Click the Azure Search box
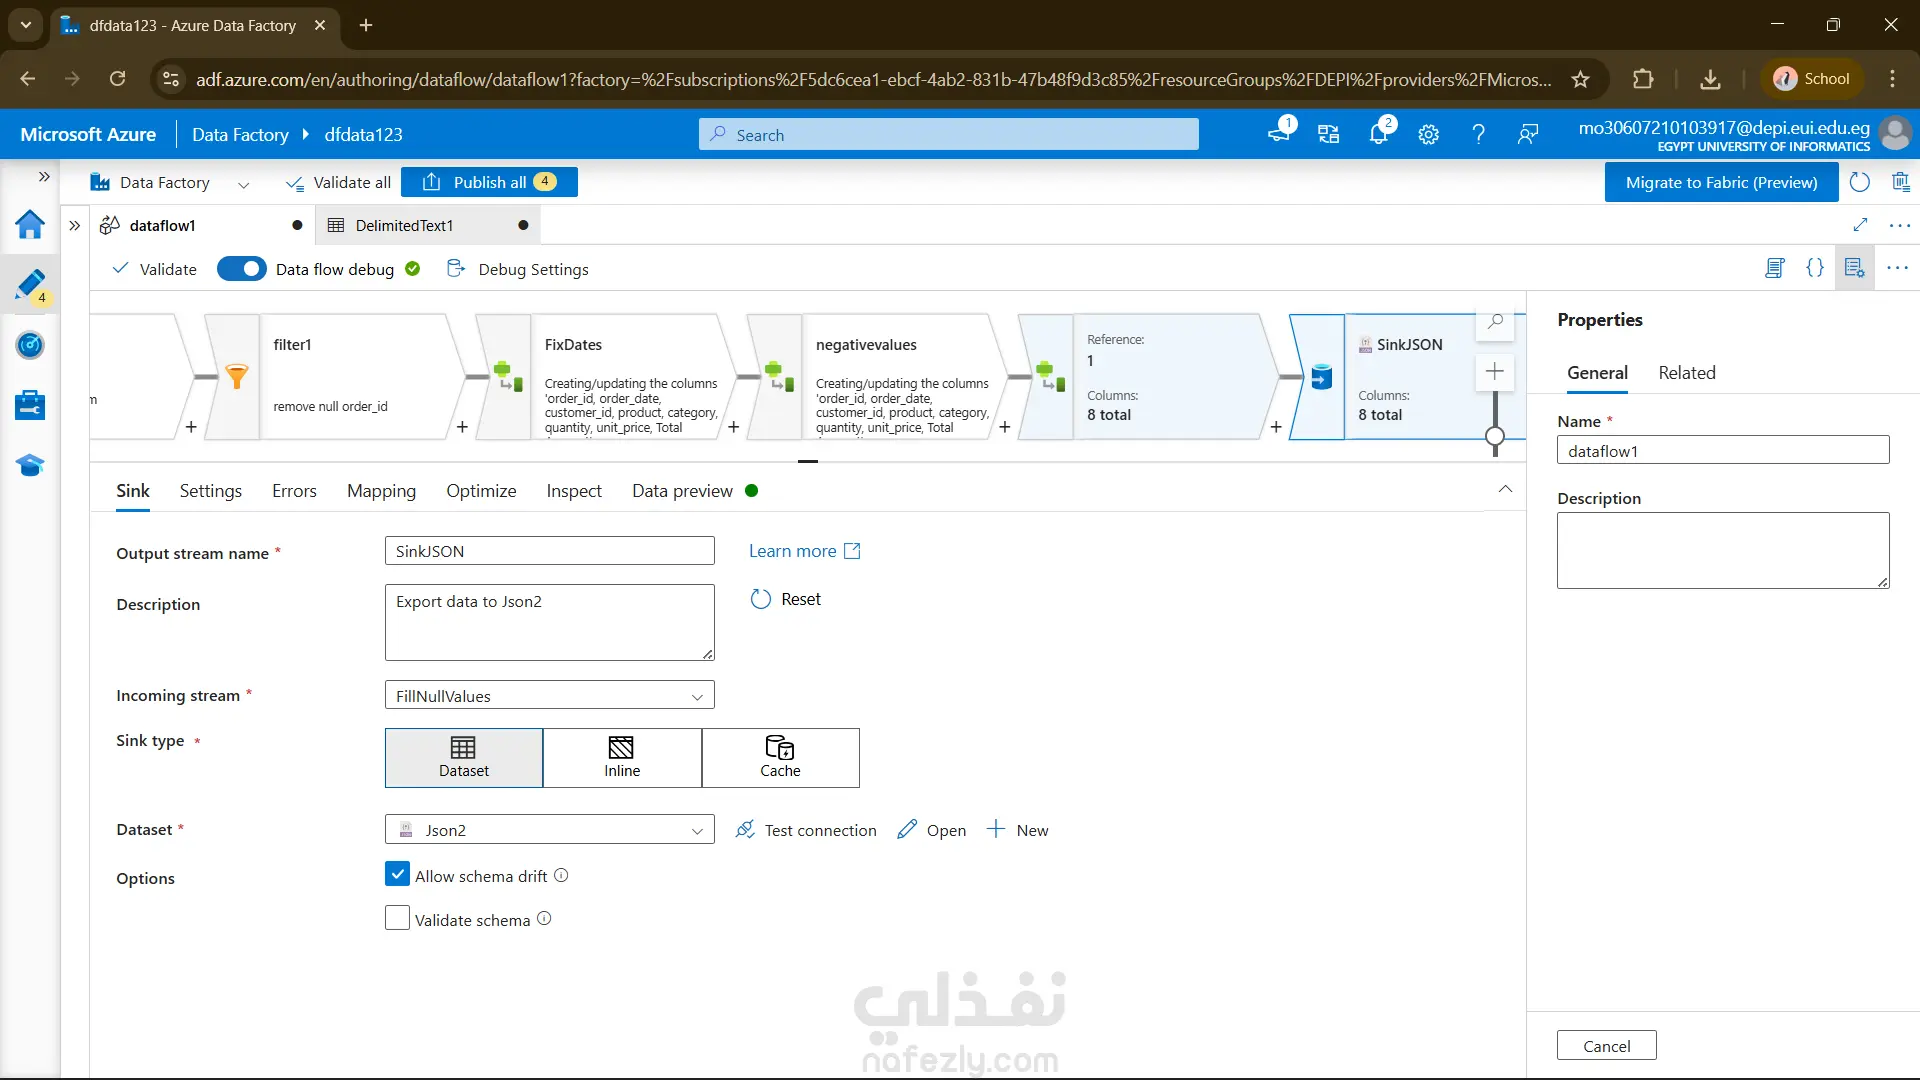The width and height of the screenshot is (1920, 1080). pyautogui.click(x=949, y=134)
